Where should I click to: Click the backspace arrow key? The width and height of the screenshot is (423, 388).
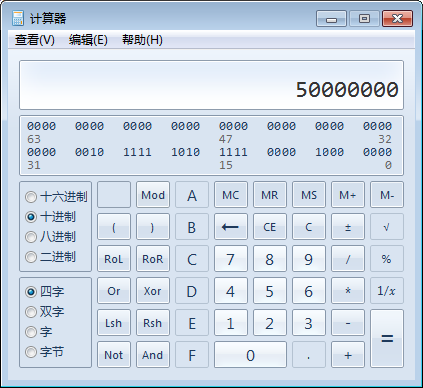tap(231, 227)
